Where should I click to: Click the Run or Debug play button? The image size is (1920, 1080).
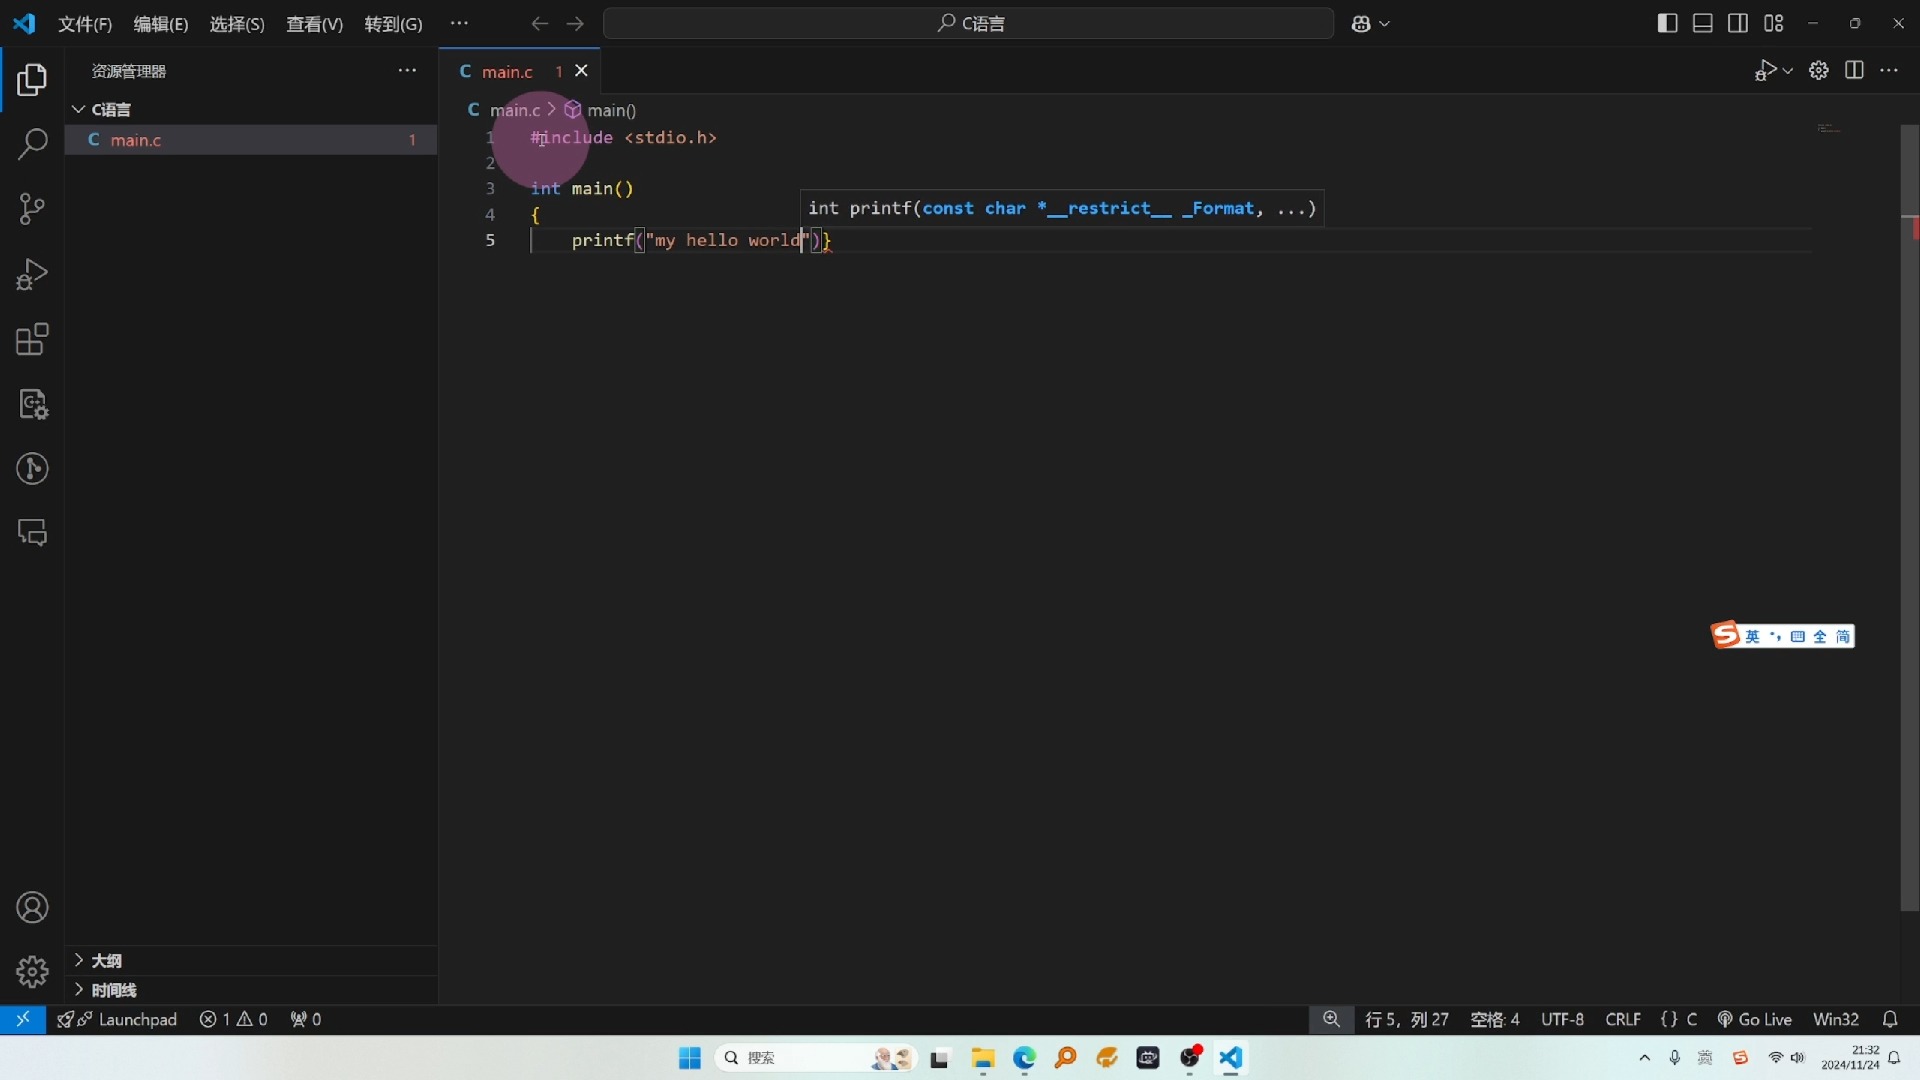click(1768, 70)
